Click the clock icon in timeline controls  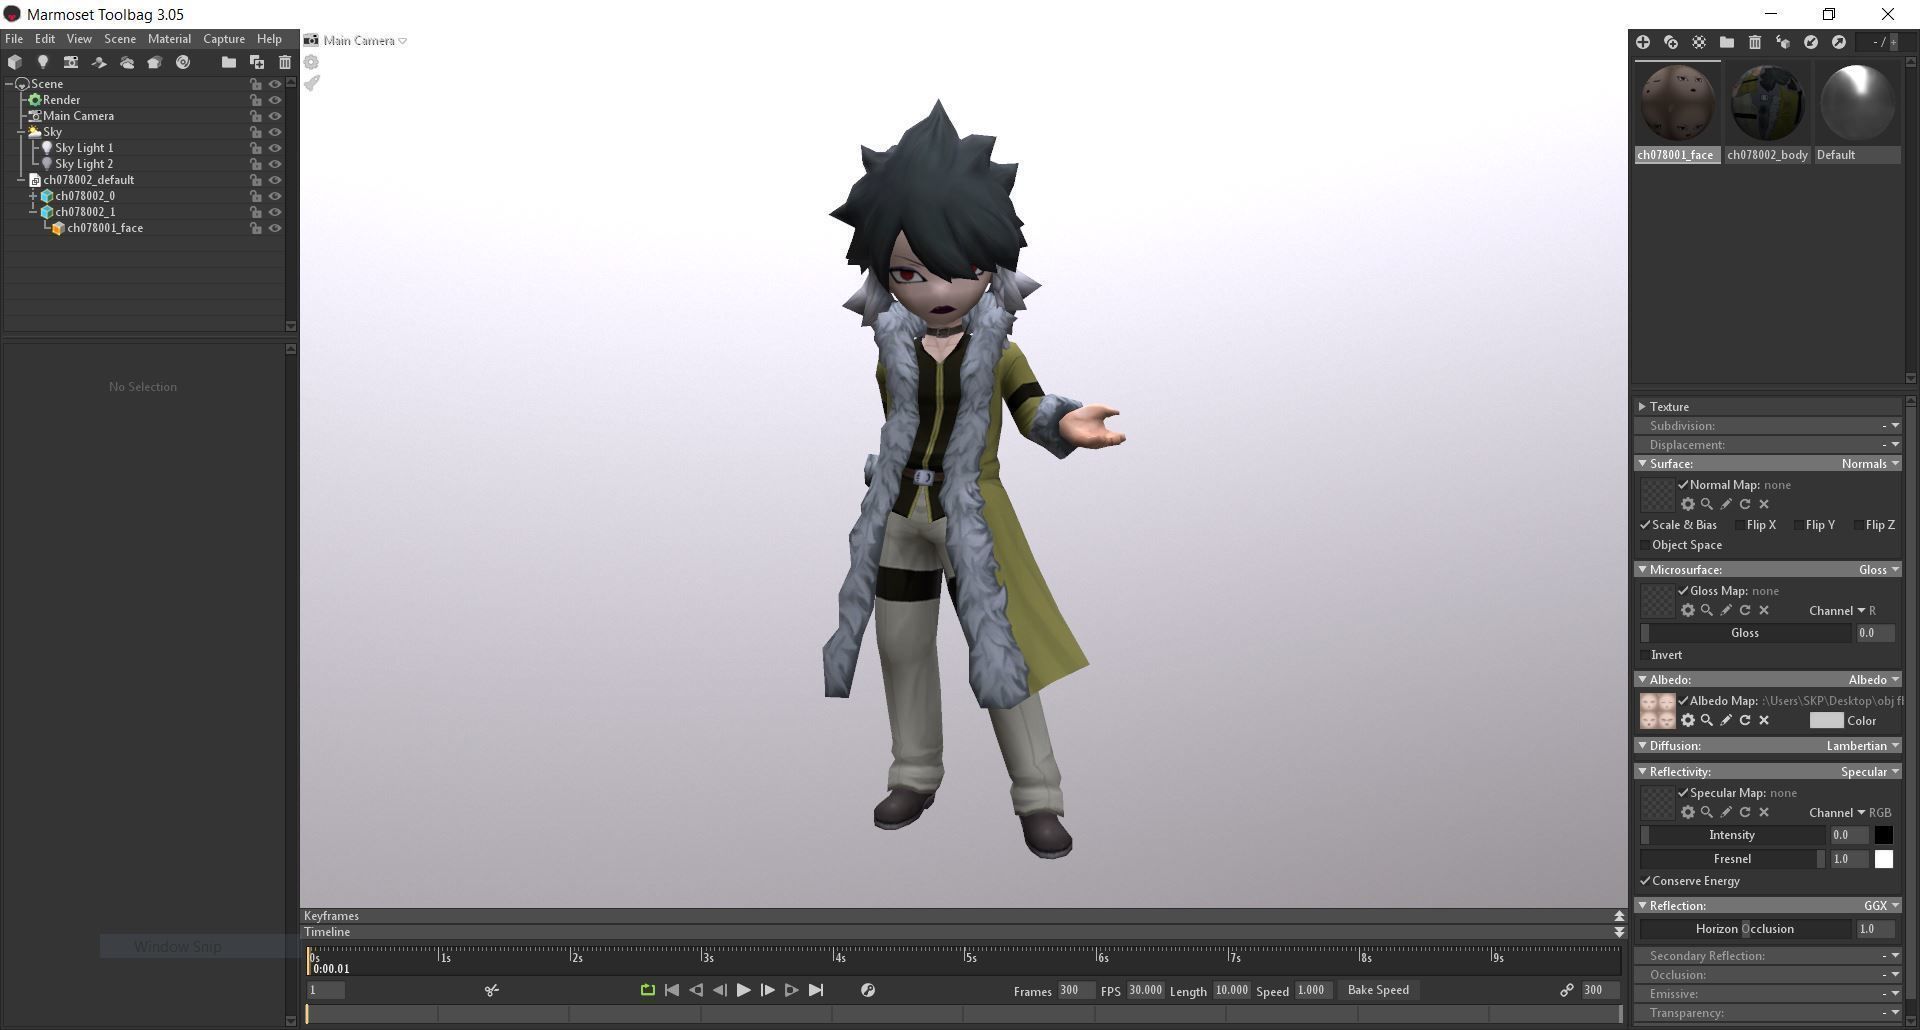pyautogui.click(x=868, y=990)
